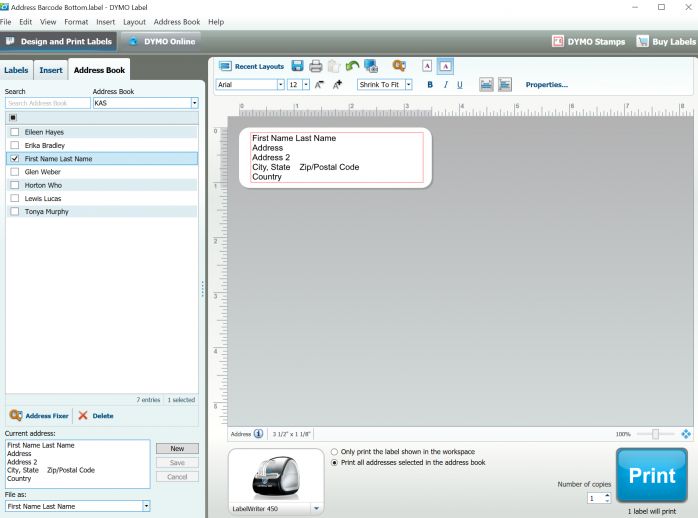Click the green Undo arrow icon
Viewport: 698px width, 518px height.
[x=352, y=66]
